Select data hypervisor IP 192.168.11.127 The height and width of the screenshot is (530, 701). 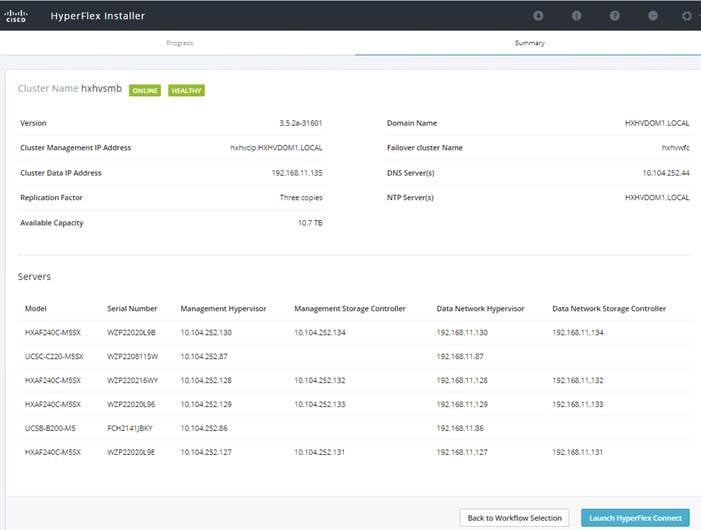tap(462, 452)
